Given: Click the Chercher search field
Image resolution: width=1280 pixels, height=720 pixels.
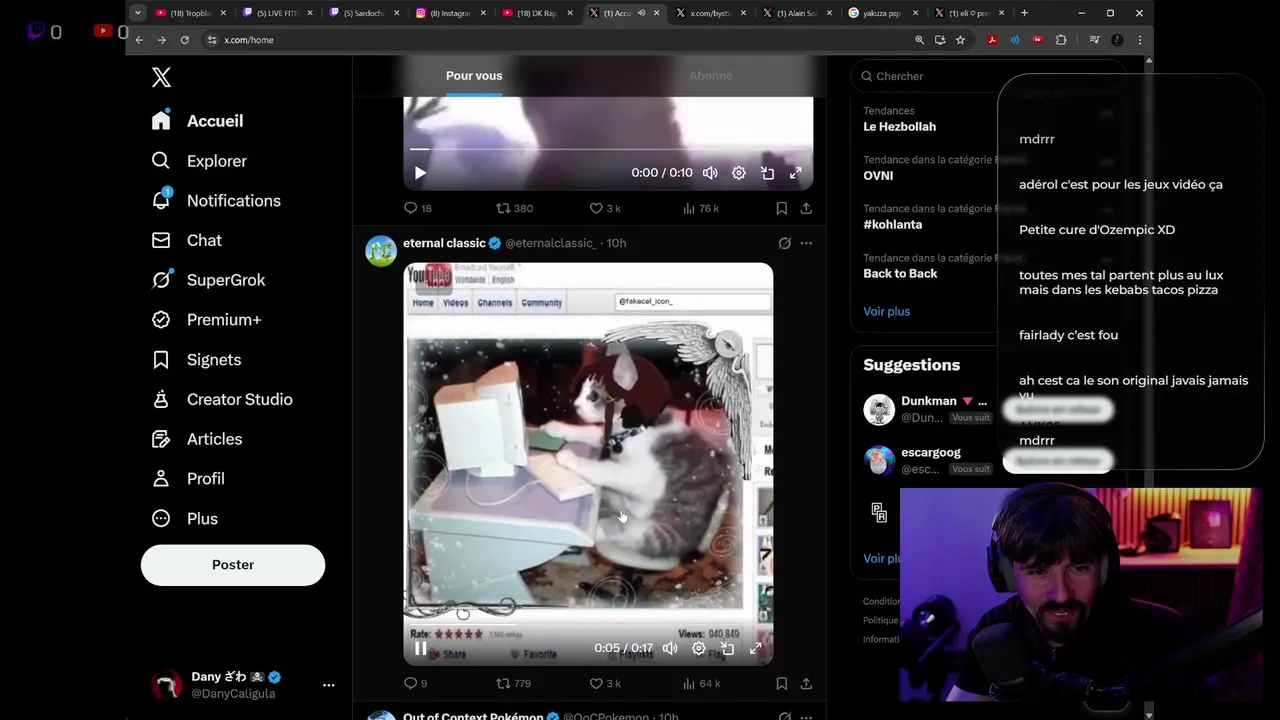Looking at the screenshot, I should coord(990,76).
